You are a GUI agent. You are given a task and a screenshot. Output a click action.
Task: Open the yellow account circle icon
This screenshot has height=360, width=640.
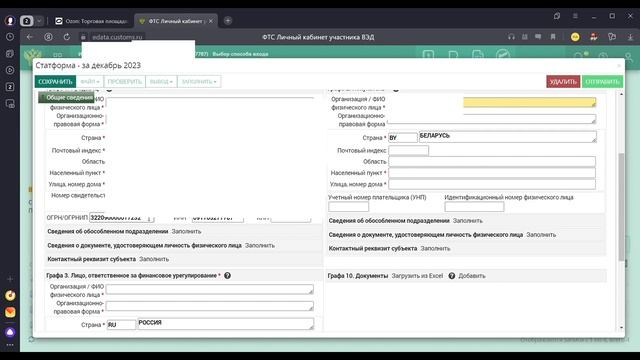click(x=575, y=37)
